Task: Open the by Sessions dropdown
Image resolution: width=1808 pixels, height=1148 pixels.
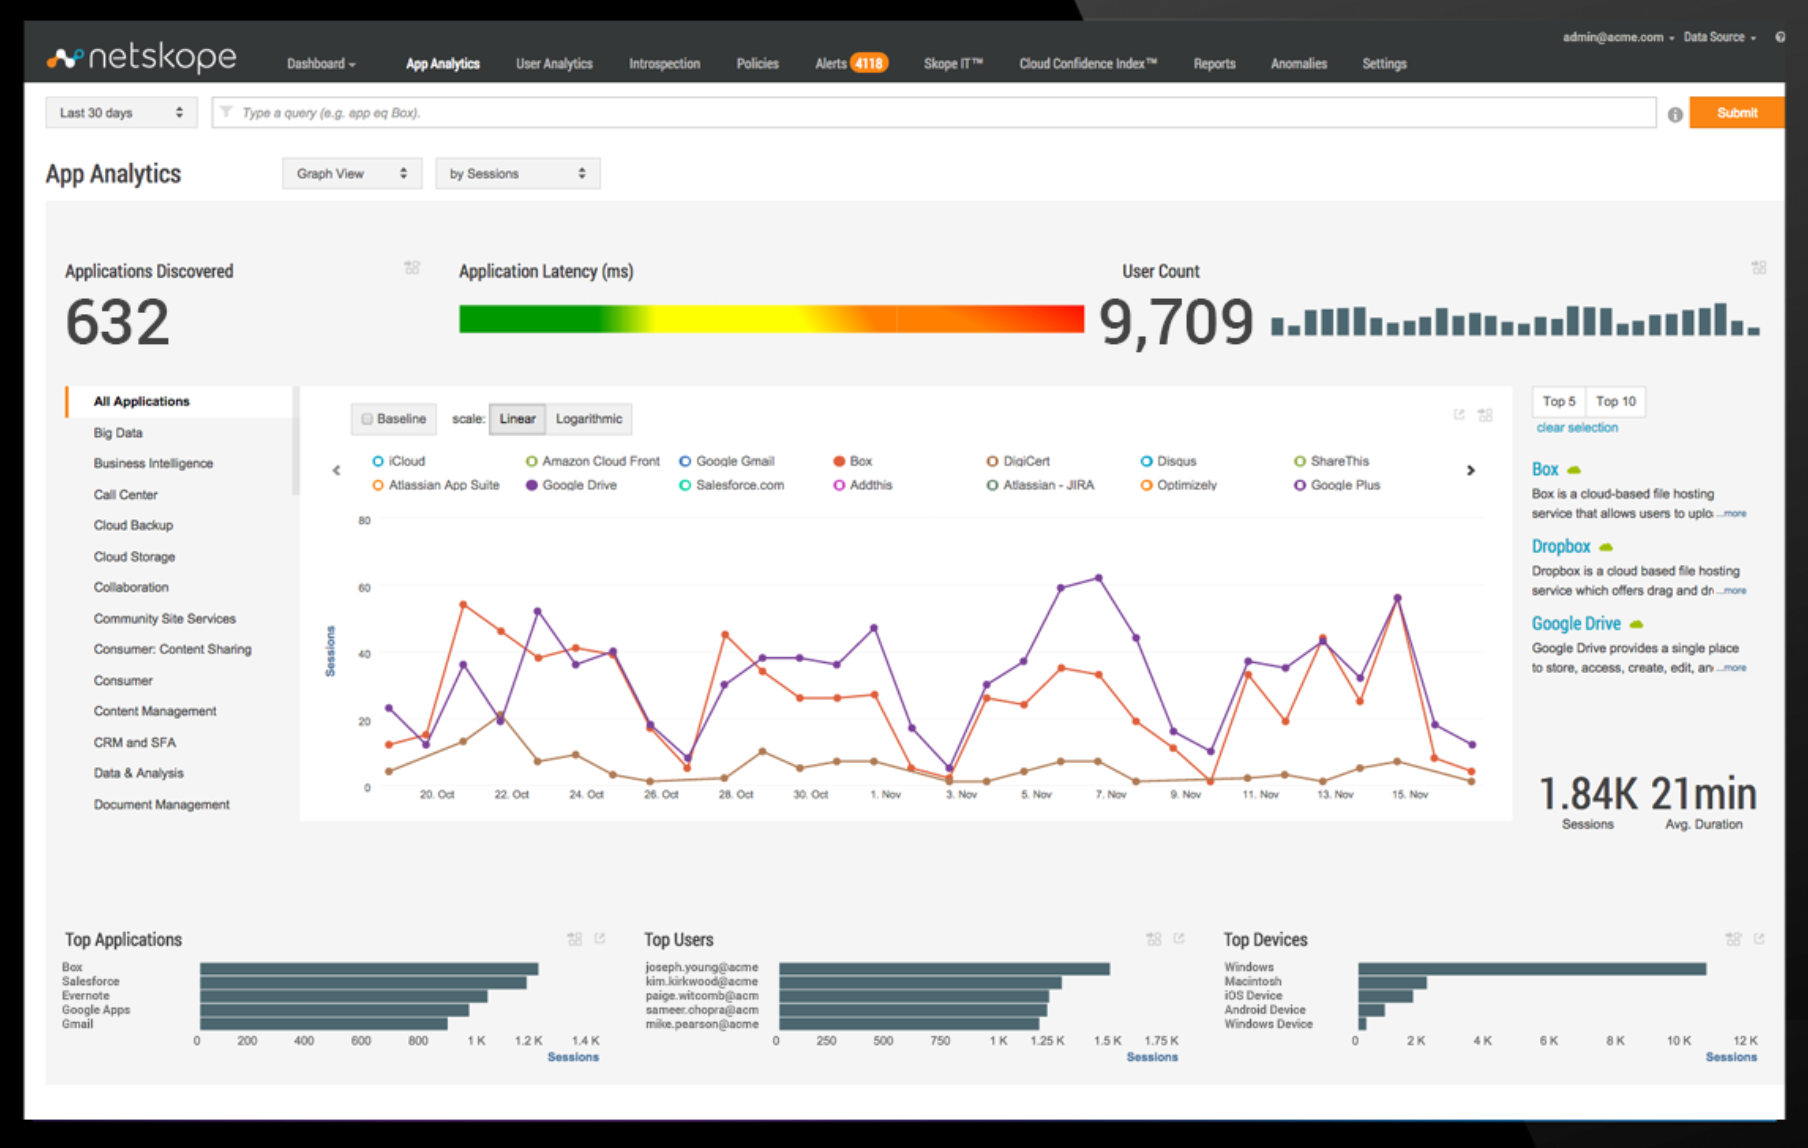Action: (517, 174)
